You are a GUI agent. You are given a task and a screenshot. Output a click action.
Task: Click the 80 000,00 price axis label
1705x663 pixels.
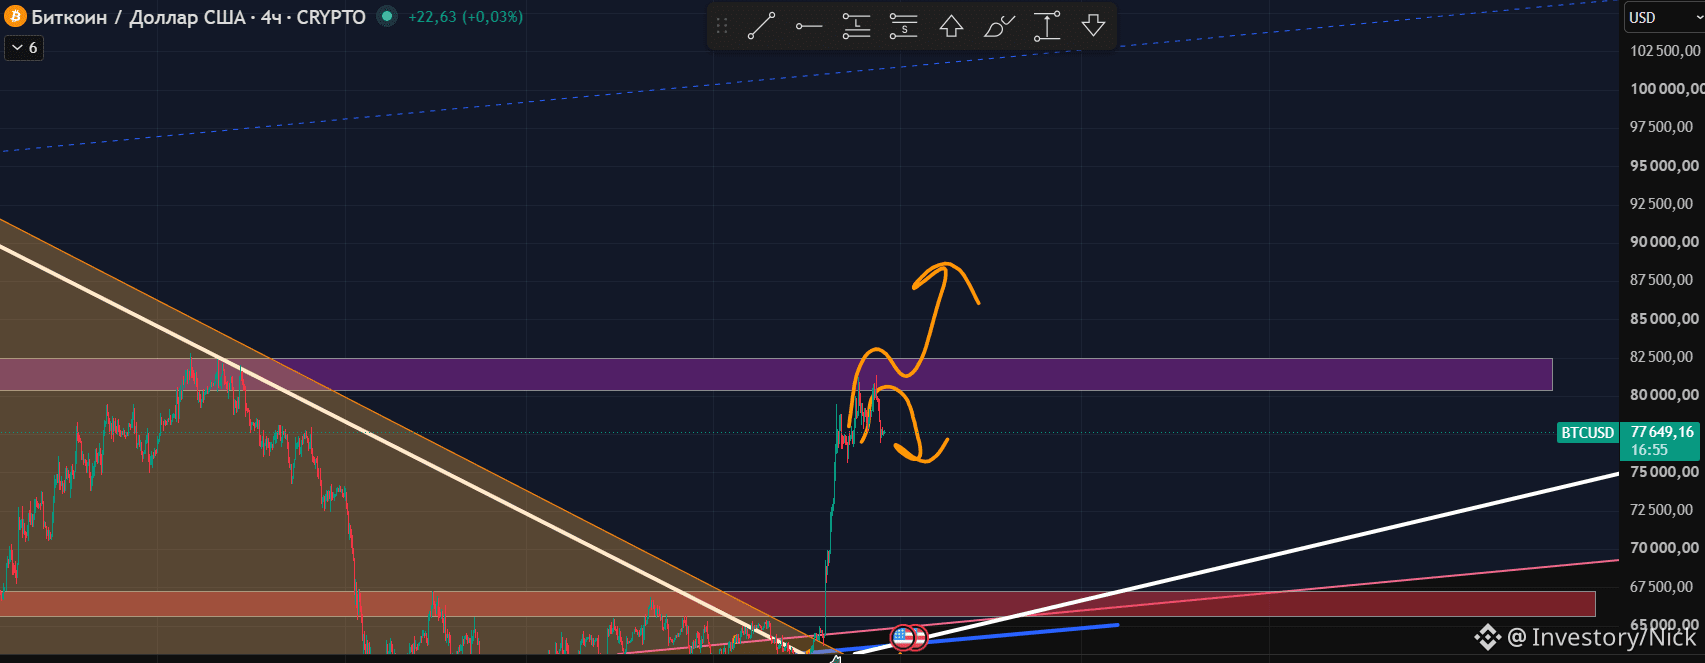(1664, 394)
